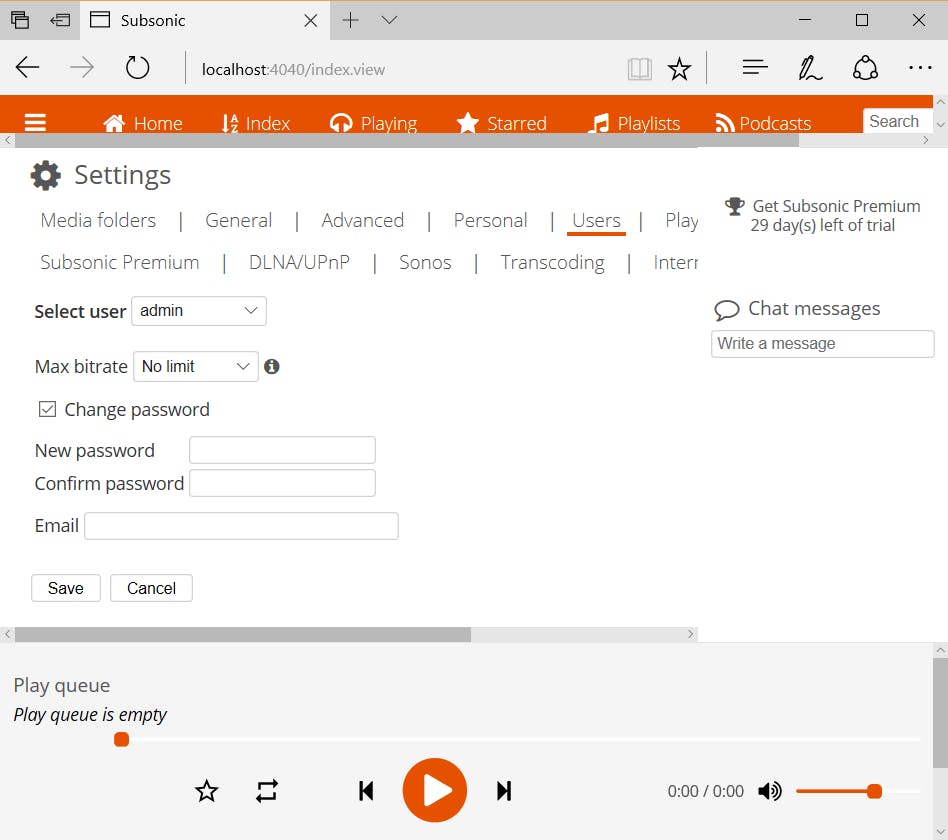
Task: Open the Index page
Action: (256, 123)
